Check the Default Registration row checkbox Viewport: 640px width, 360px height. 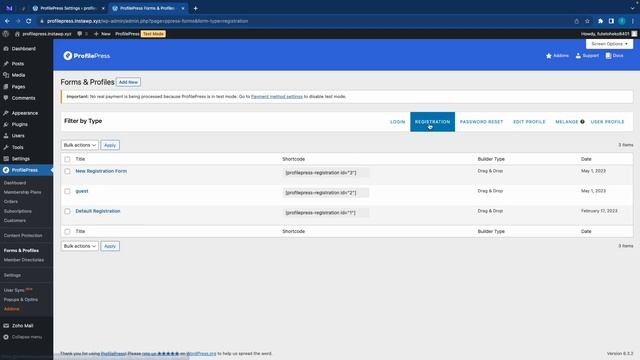pos(67,211)
